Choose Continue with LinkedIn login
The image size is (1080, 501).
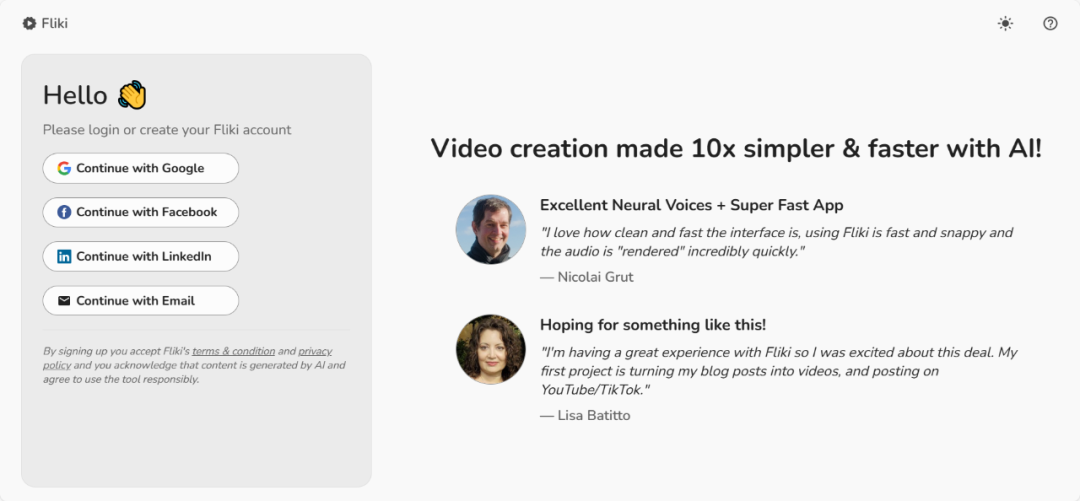pyautogui.click(x=141, y=256)
